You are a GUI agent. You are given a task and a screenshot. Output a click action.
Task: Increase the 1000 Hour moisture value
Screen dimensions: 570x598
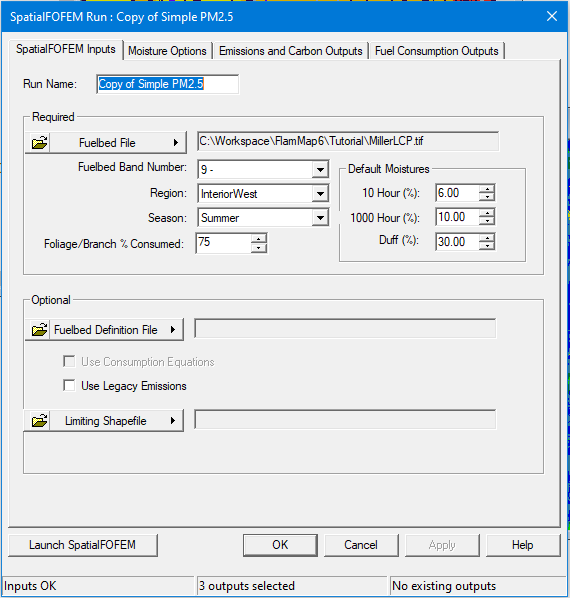(x=487, y=213)
